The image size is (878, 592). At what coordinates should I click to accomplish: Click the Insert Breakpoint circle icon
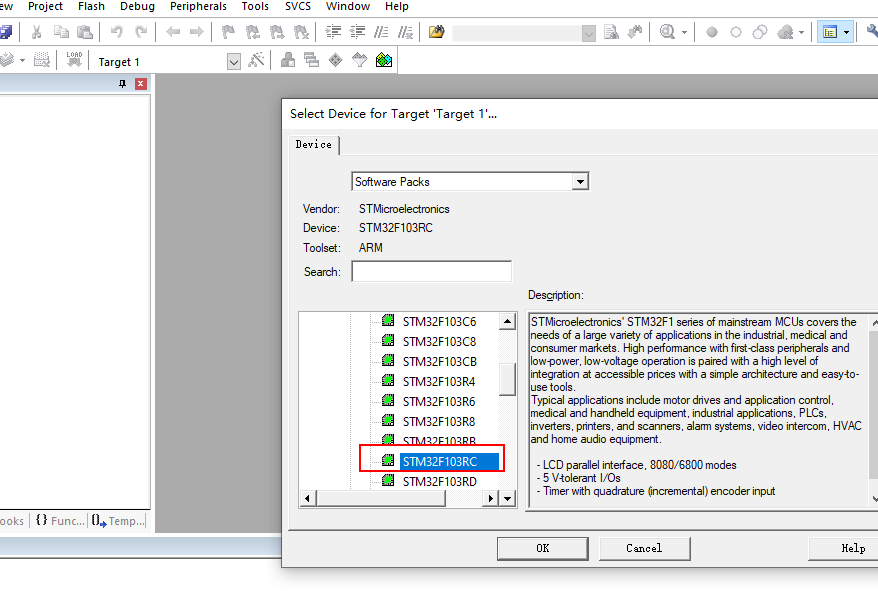(x=712, y=33)
